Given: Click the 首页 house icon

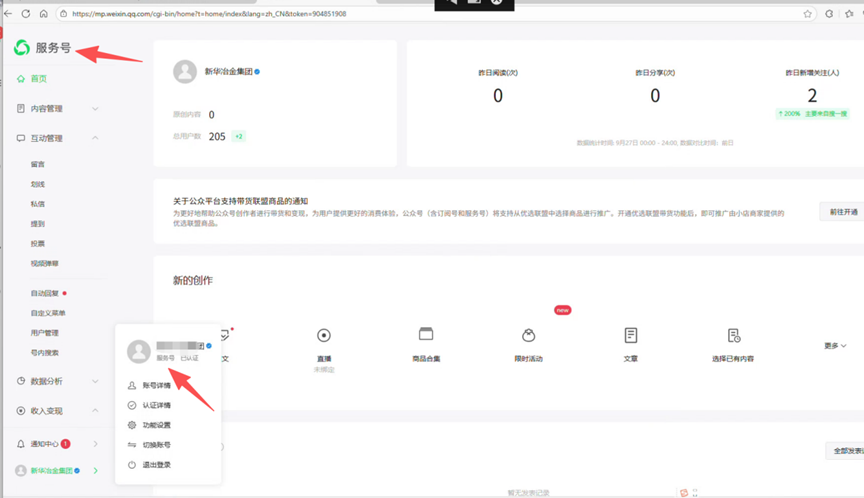Looking at the screenshot, I should 20,79.
